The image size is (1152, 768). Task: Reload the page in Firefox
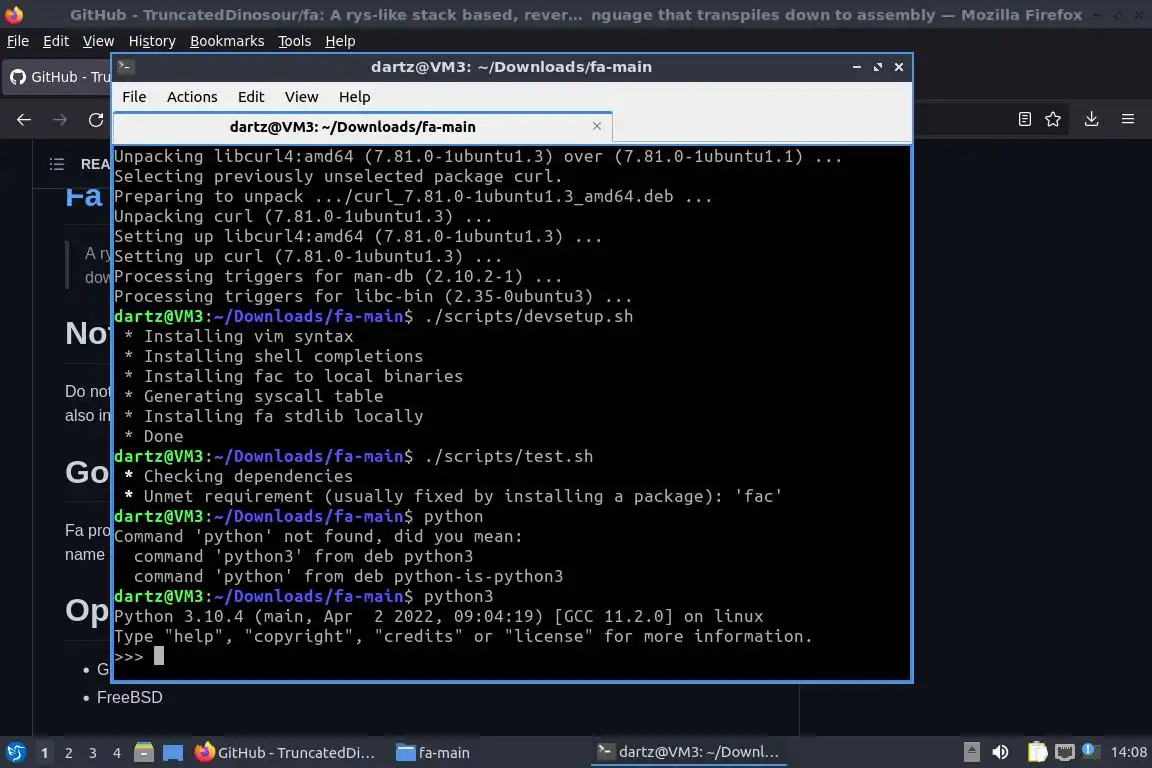coord(96,120)
